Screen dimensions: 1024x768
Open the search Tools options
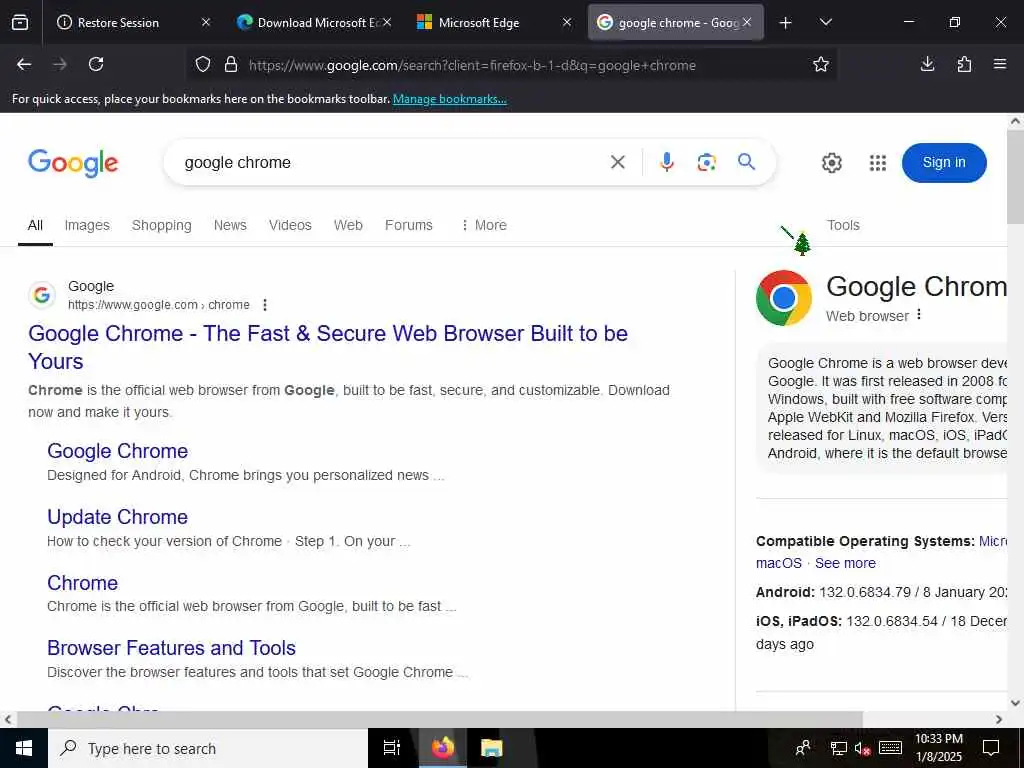click(x=843, y=225)
